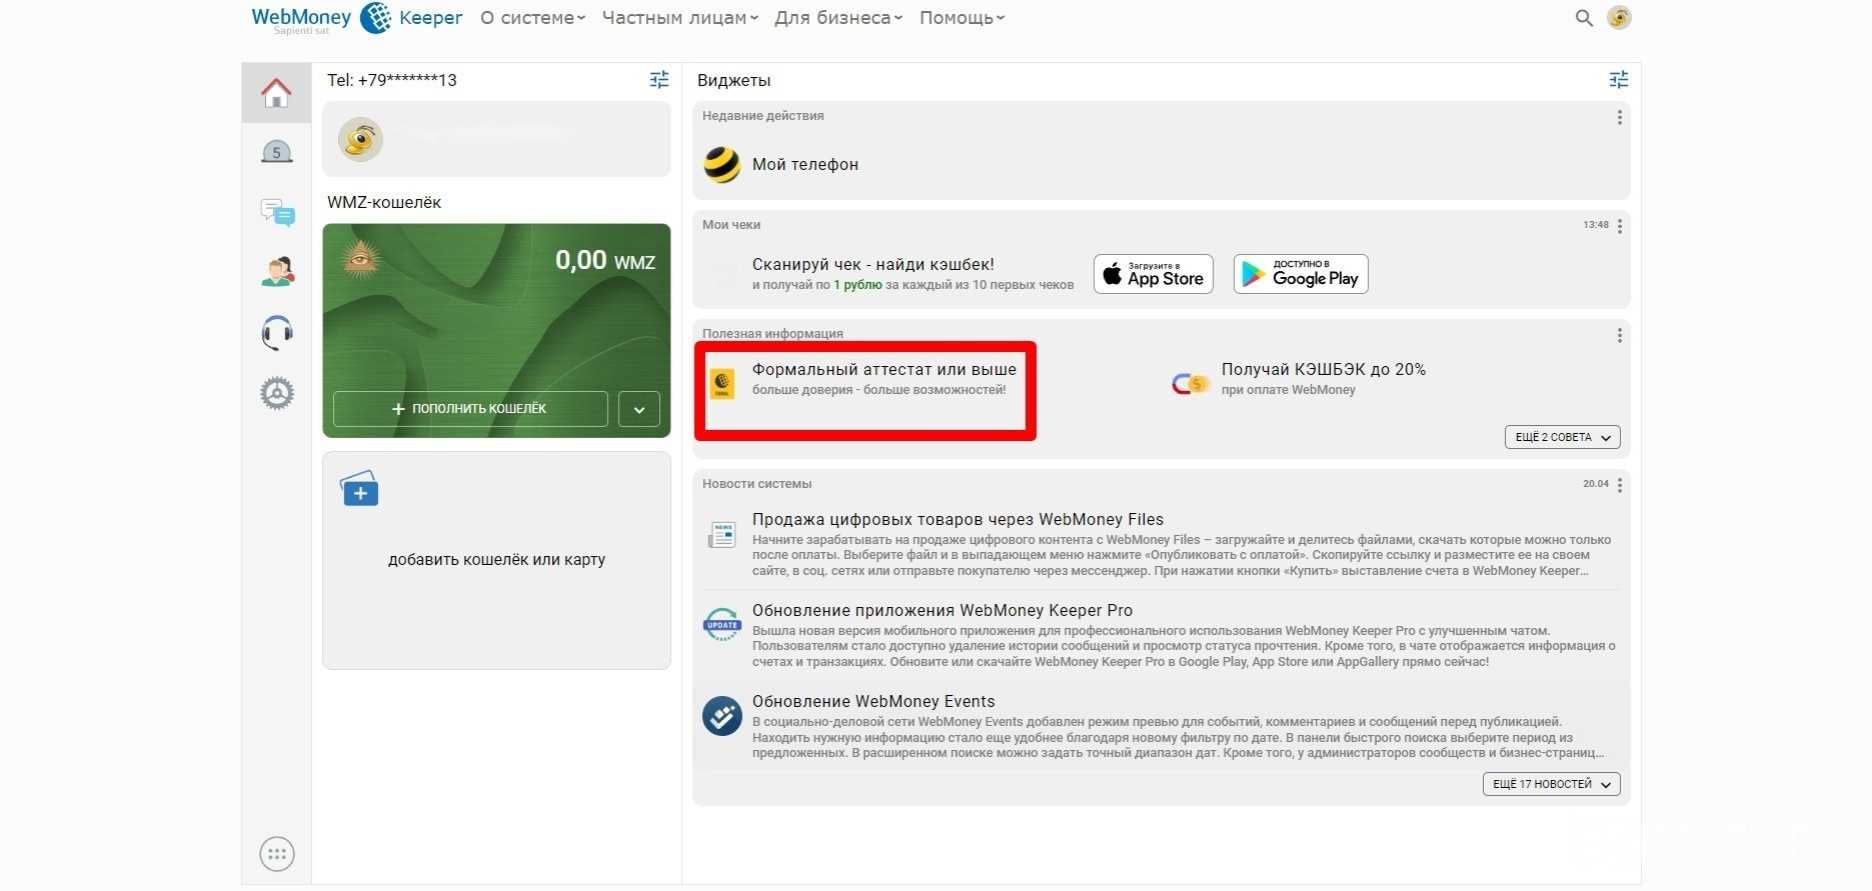This screenshot has width=1872, height=891.
Task: Click the wallet panel filter sliders icon
Action: [659, 80]
